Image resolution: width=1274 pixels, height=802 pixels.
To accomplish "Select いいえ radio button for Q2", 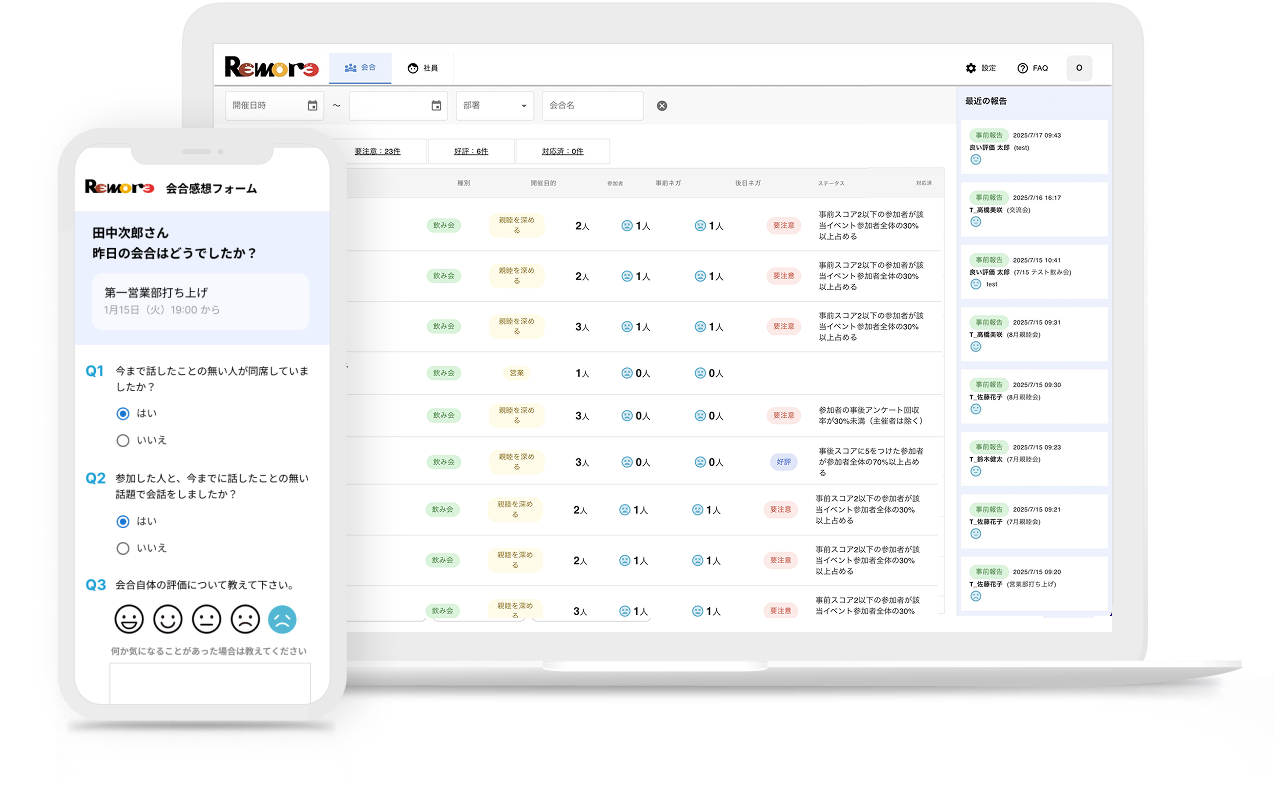I will point(123,548).
